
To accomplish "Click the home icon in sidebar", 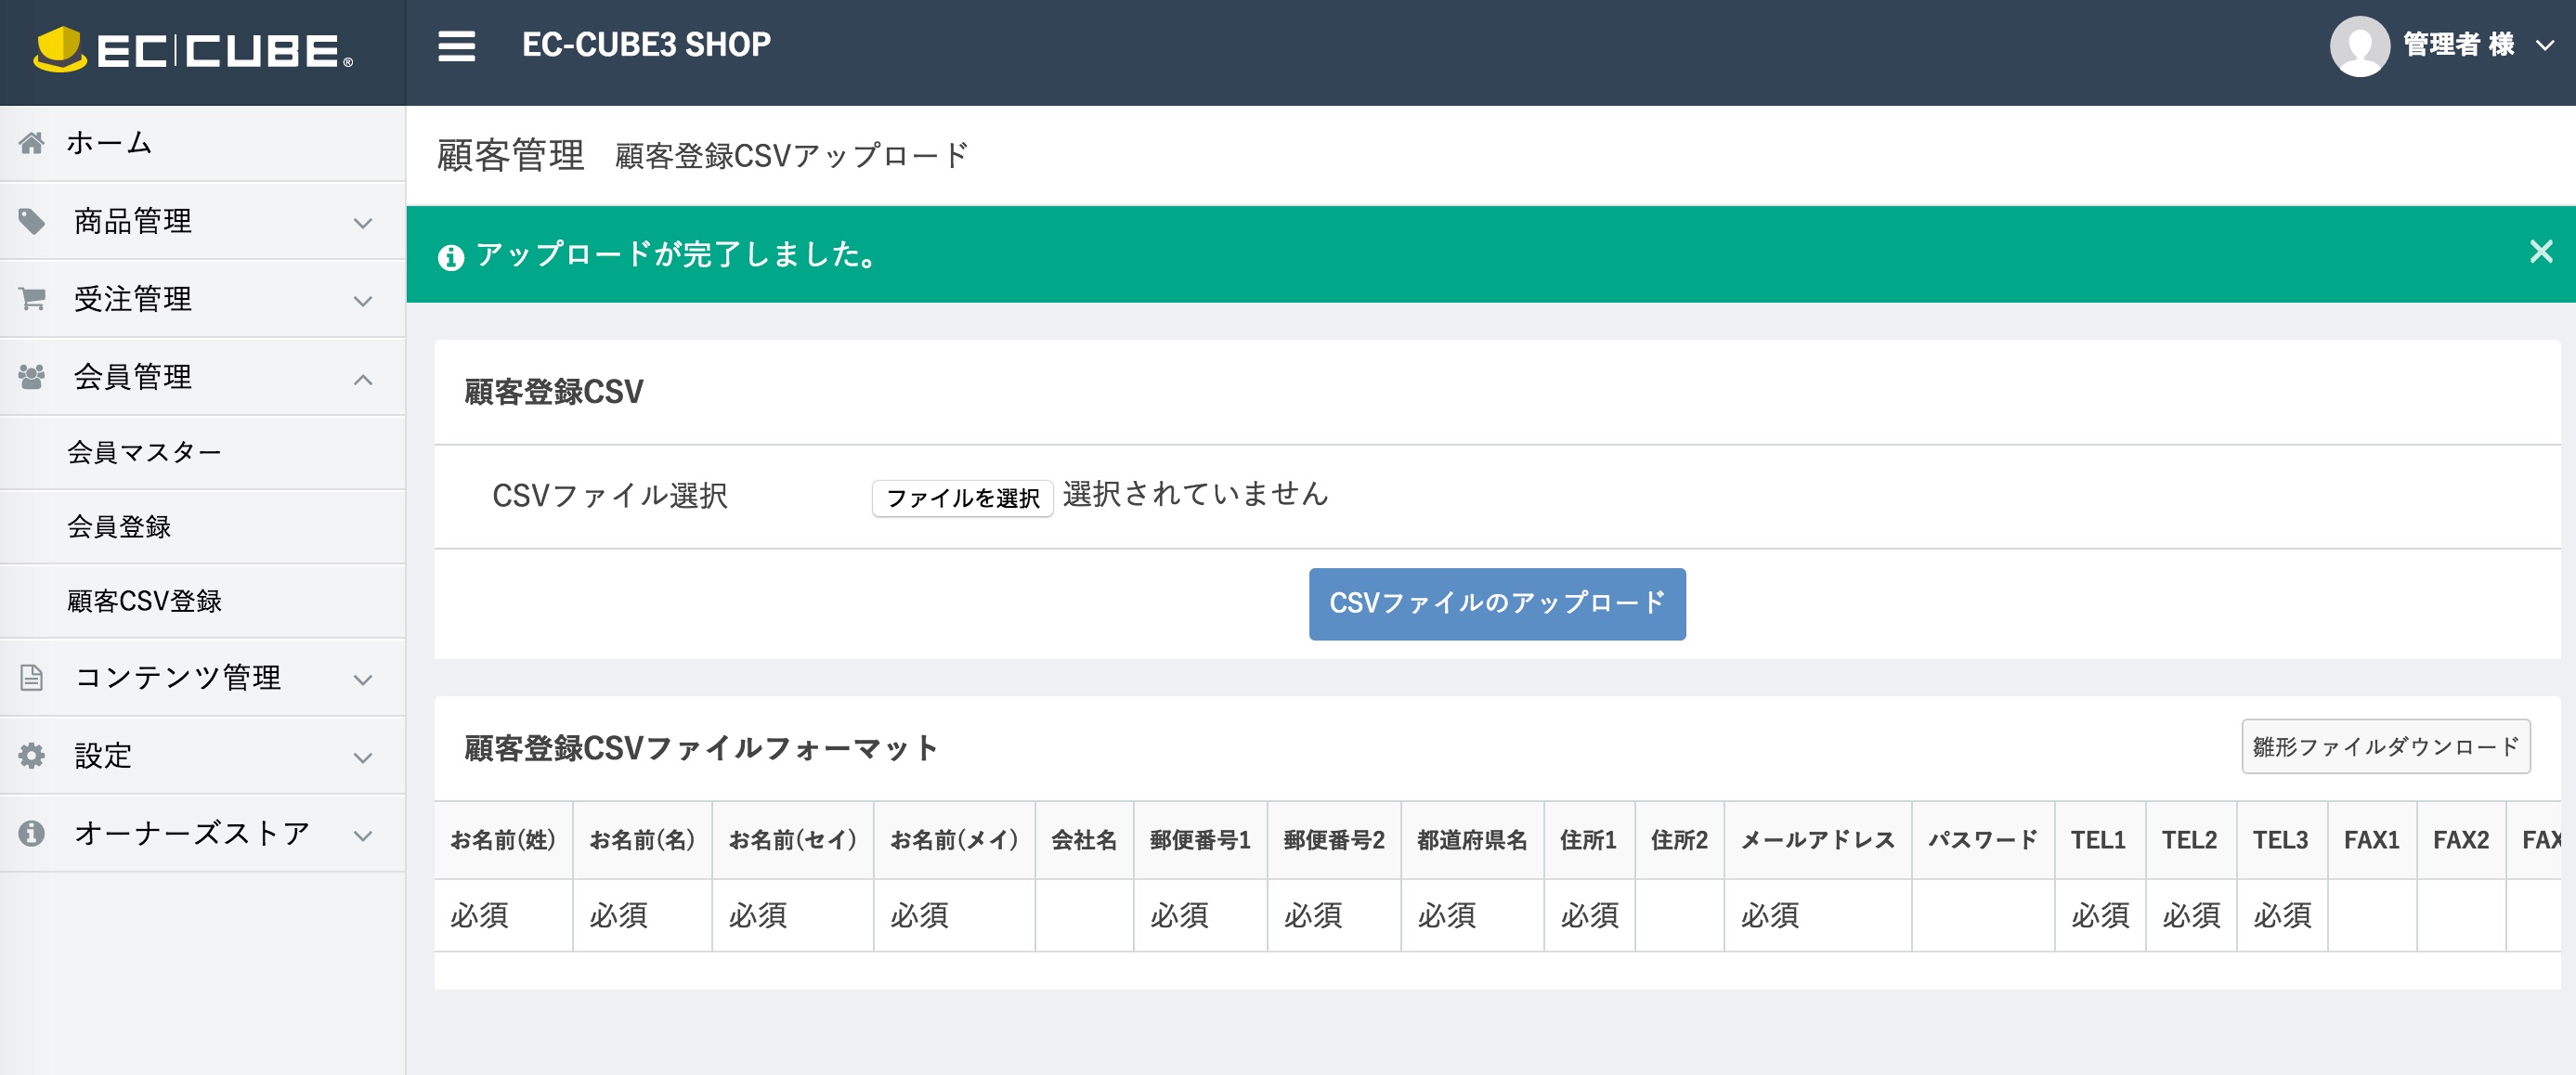I will pos(31,142).
